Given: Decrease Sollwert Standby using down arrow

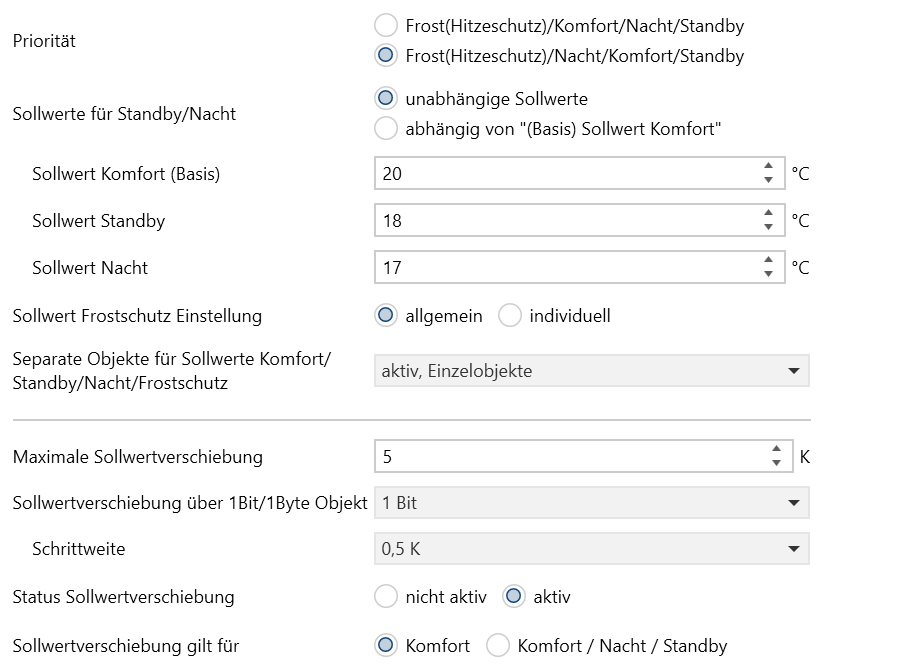Looking at the screenshot, I should pyautogui.click(x=768, y=227).
